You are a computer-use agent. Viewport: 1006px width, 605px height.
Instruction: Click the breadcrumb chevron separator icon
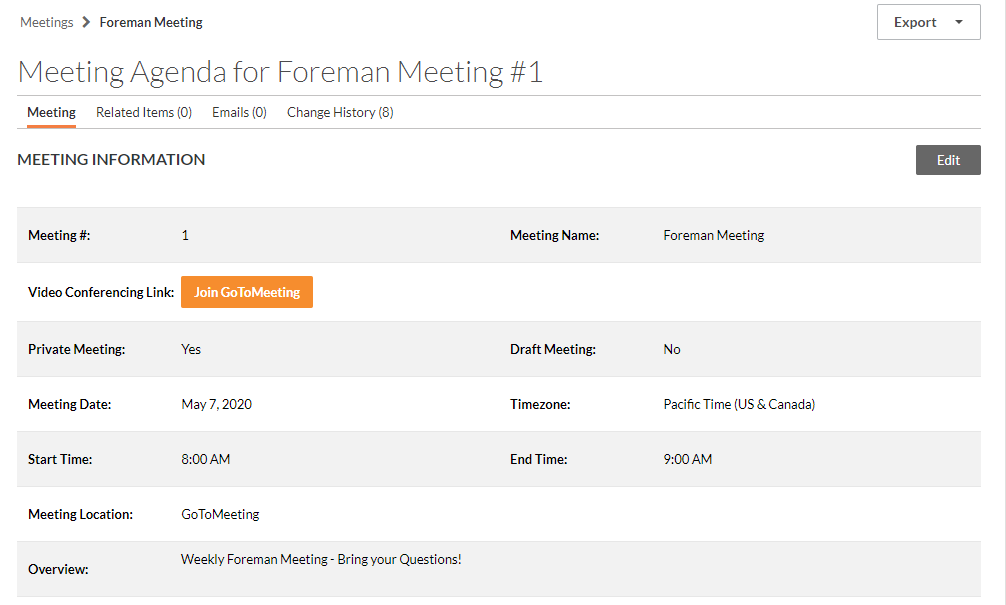click(x=86, y=22)
